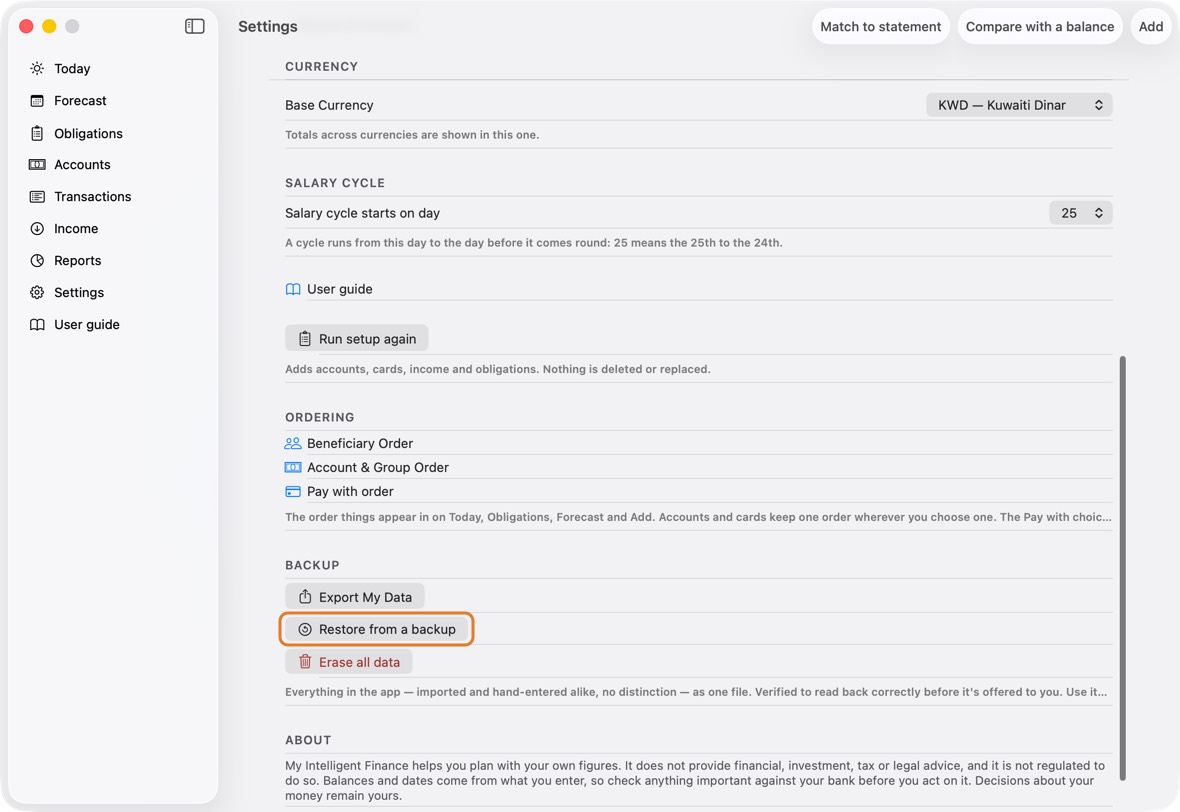This screenshot has width=1180, height=812.
Task: Click Export My Data
Action: pyautogui.click(x=354, y=597)
